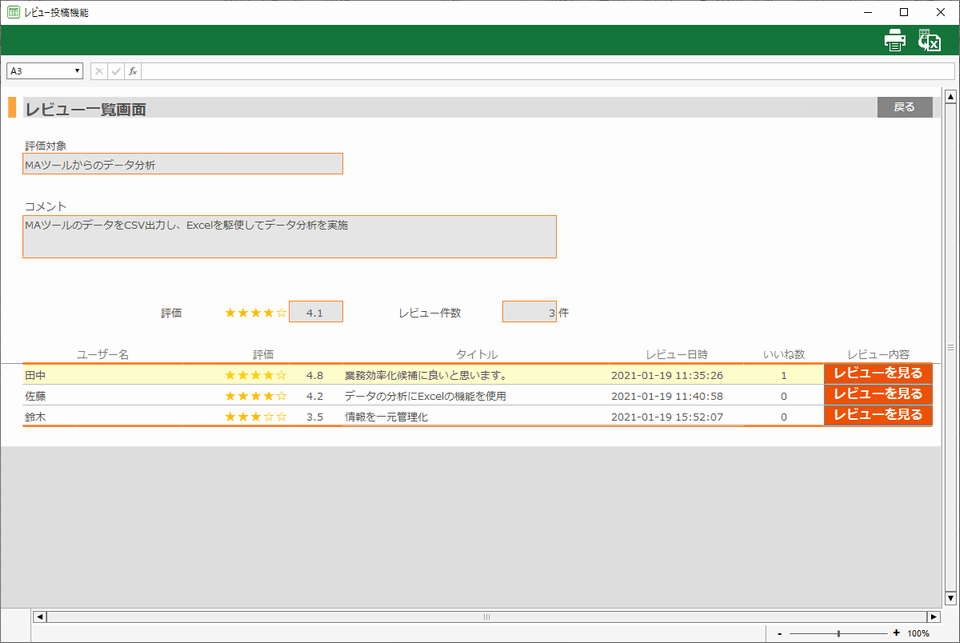Click the horizontal scrollbar right arrow
This screenshot has width=960, height=643.
click(933, 617)
